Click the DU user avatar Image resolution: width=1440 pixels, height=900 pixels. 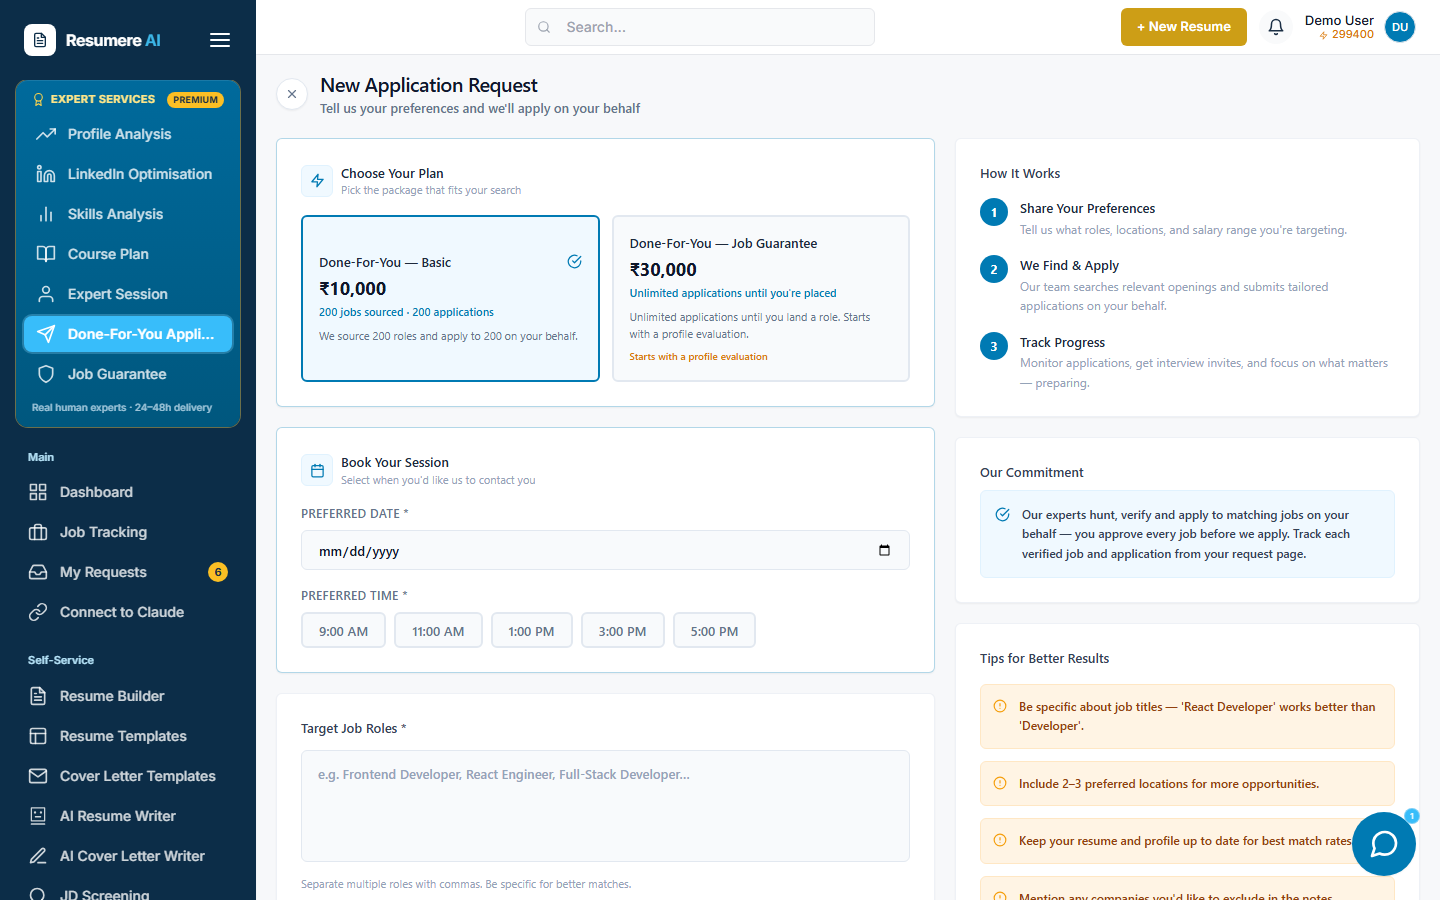point(1400,27)
